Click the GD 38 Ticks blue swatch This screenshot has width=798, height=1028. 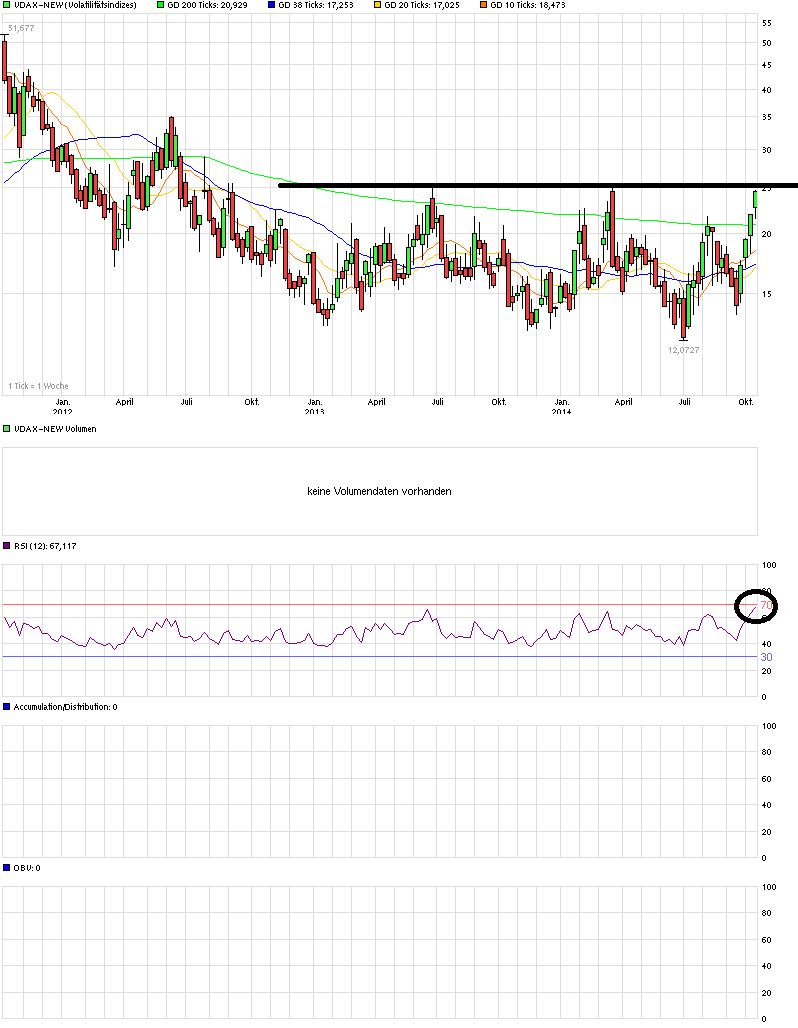271,5
